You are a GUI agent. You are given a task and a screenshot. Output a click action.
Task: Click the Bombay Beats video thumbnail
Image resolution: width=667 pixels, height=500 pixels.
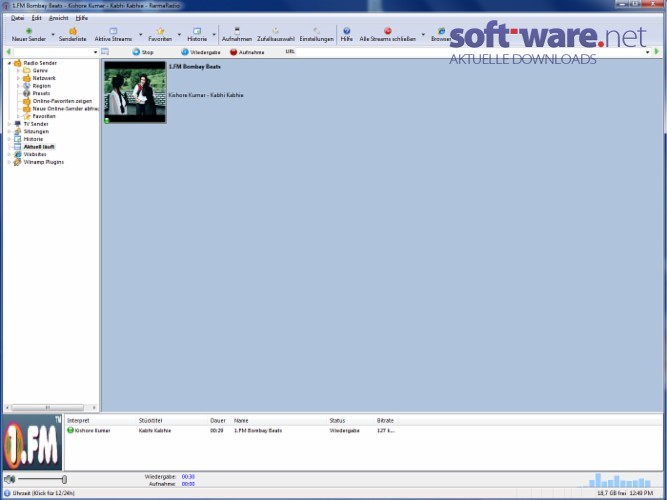click(135, 92)
